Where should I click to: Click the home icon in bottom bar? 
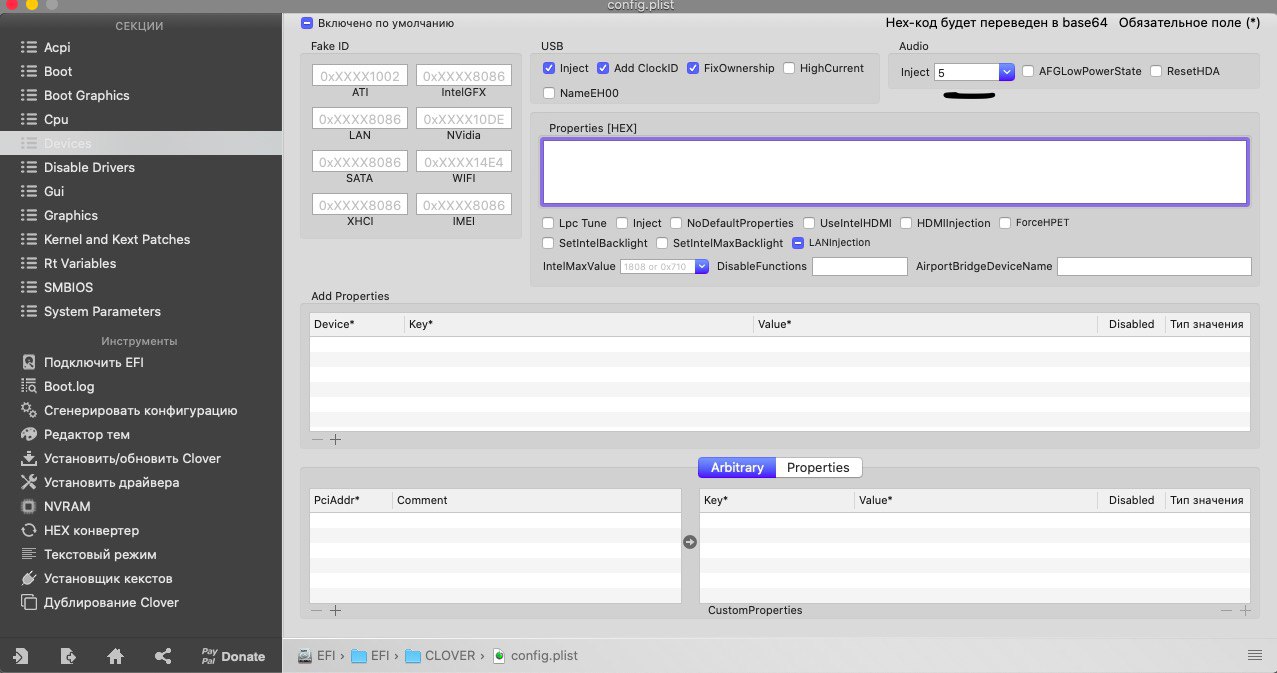pyautogui.click(x=116, y=656)
